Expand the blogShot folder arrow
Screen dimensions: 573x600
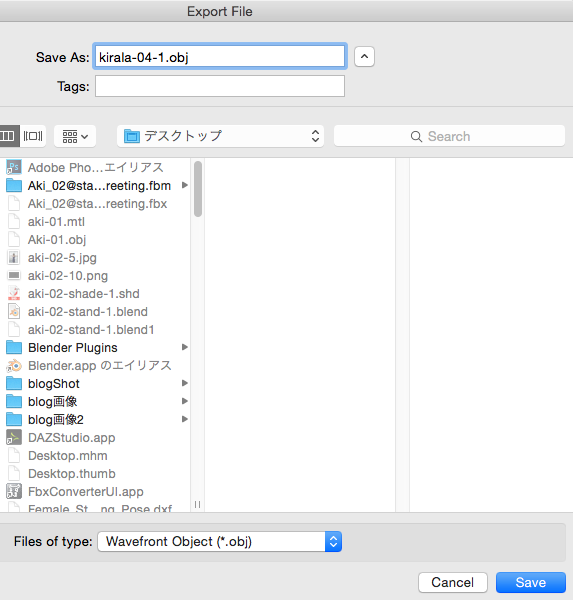(185, 383)
